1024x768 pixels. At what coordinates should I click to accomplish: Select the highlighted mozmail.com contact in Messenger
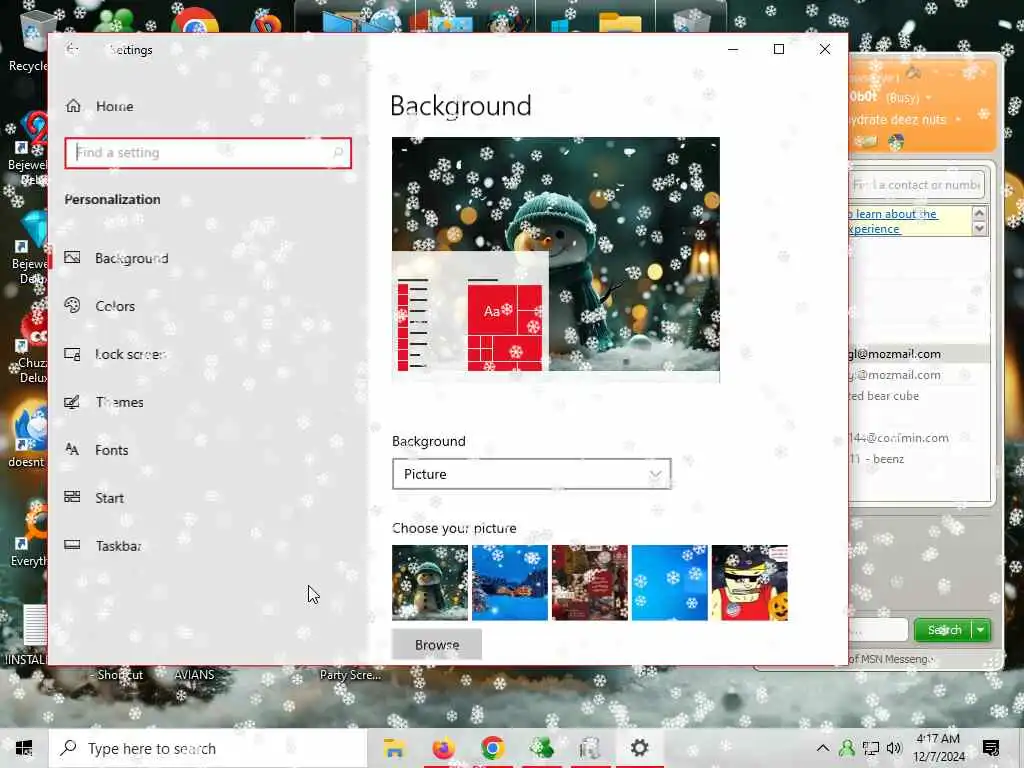pos(919,354)
